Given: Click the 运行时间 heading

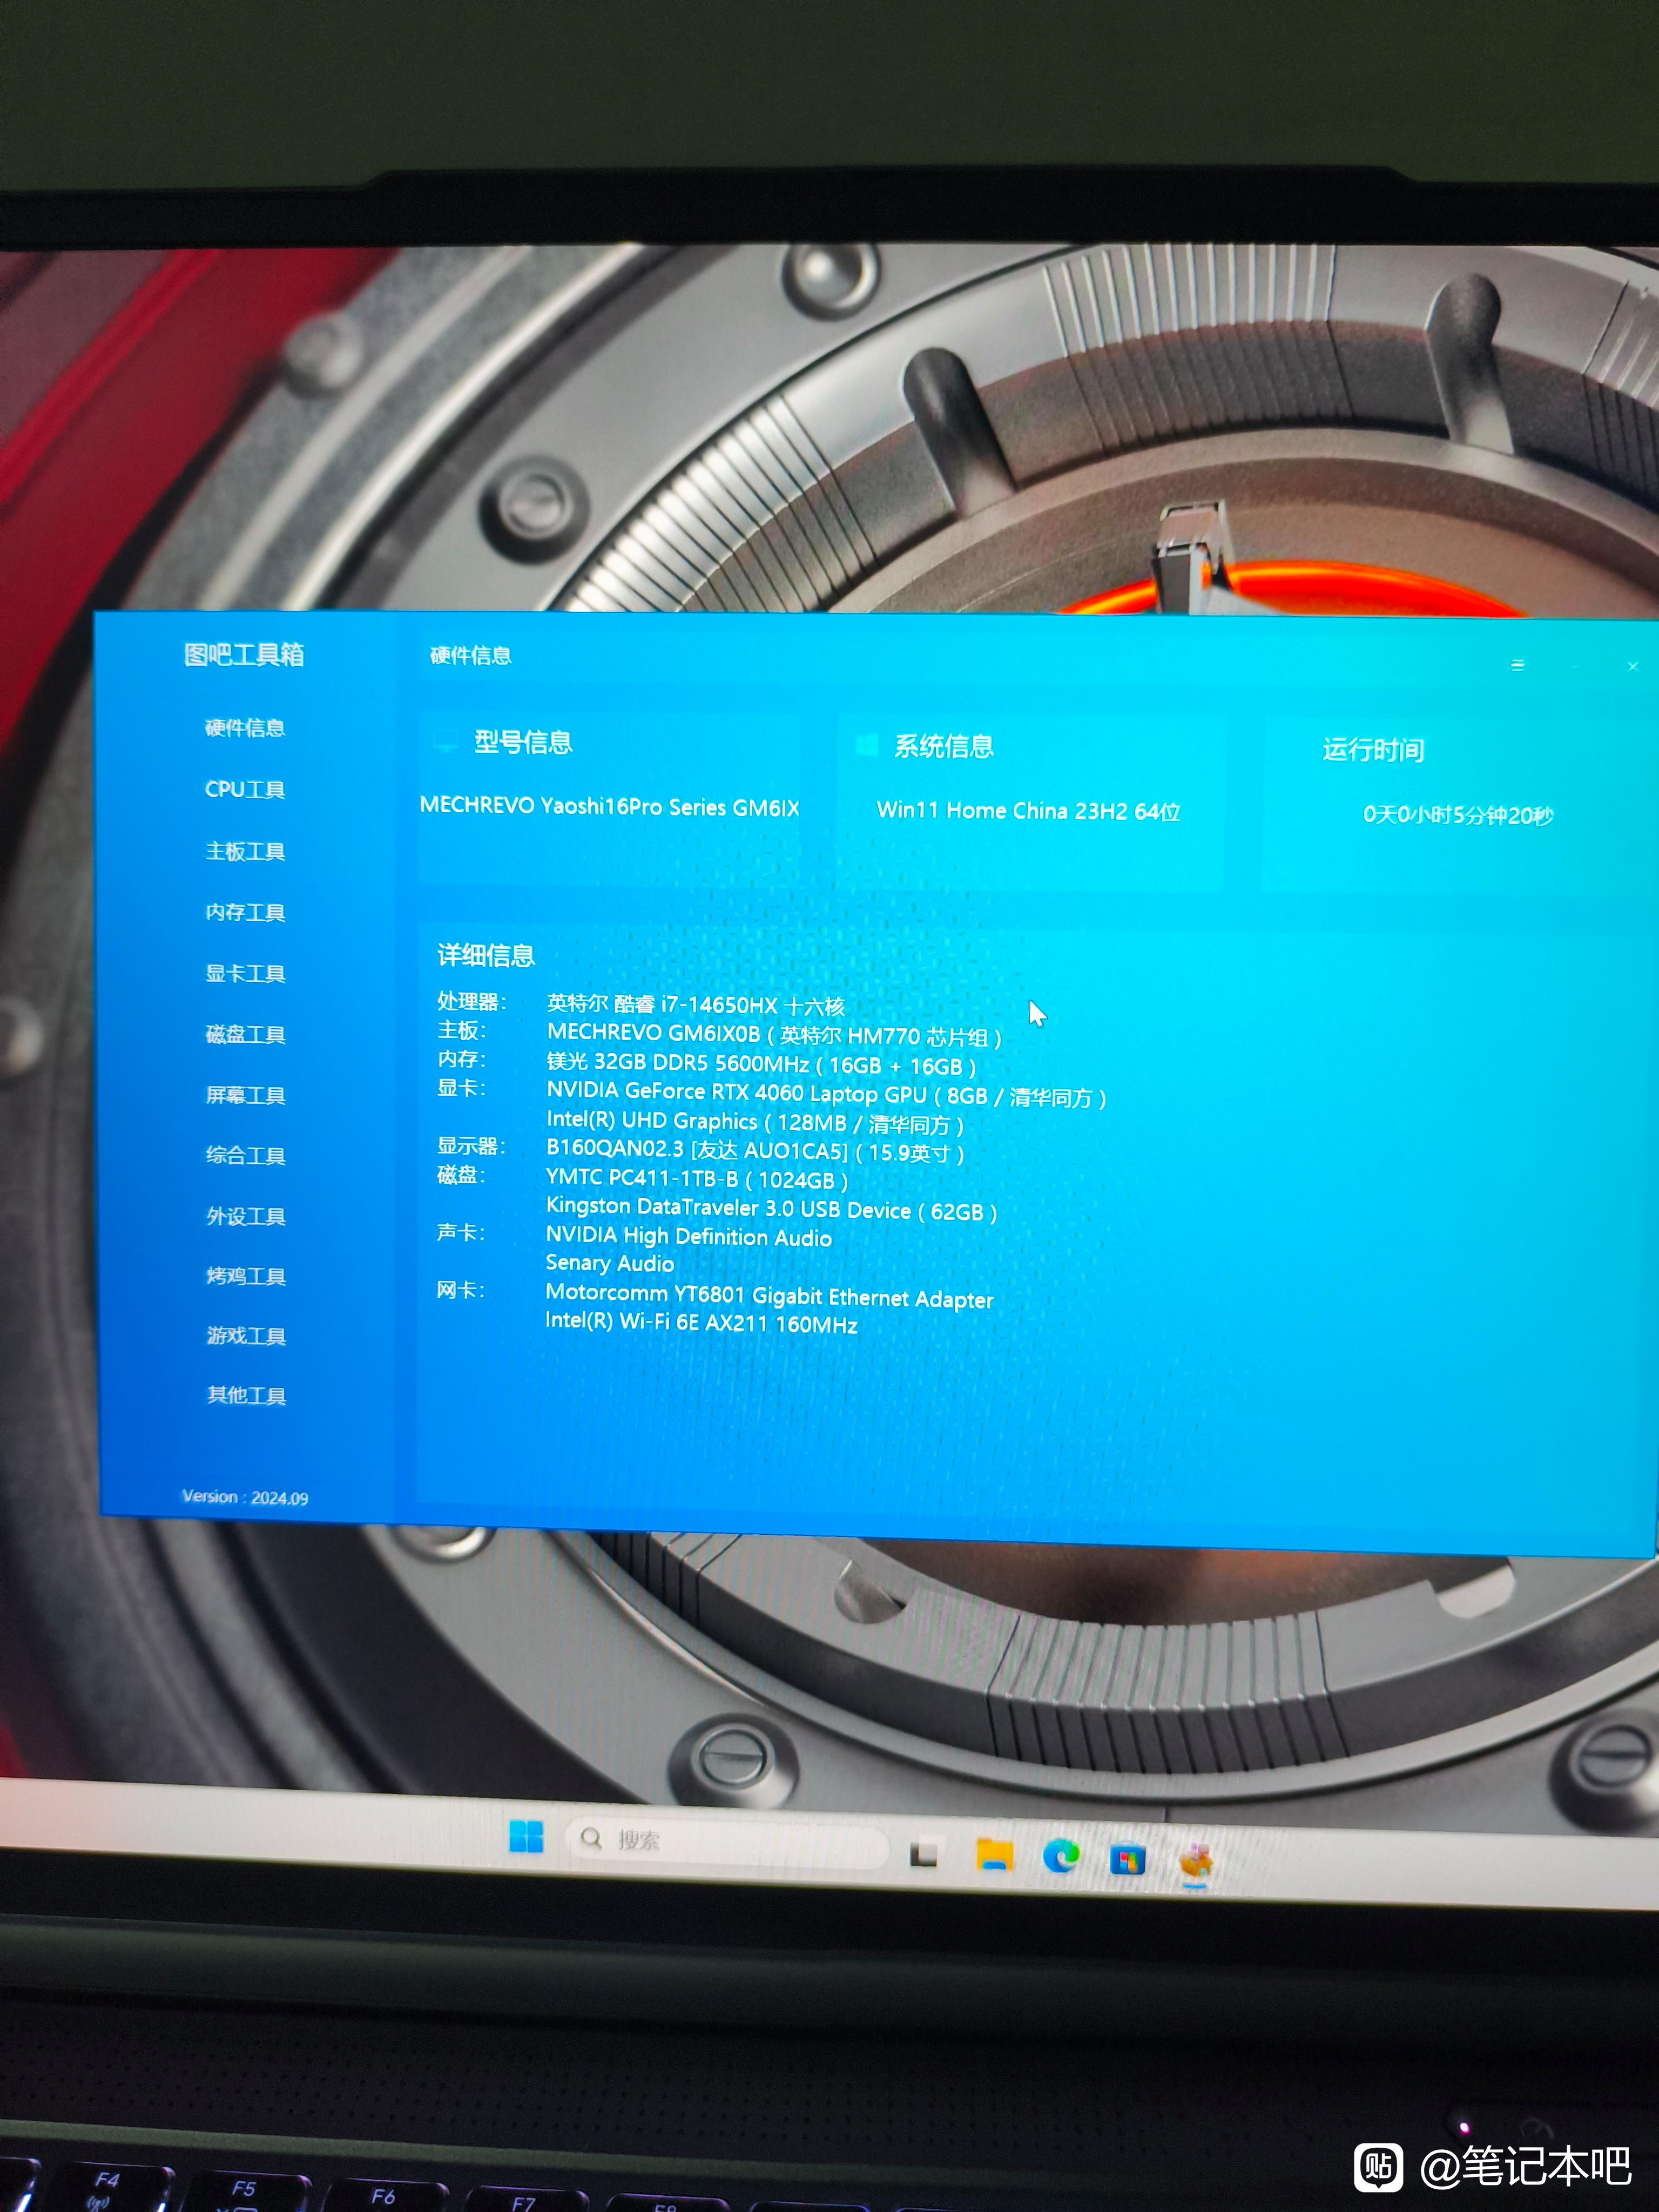Looking at the screenshot, I should coord(1373,750).
